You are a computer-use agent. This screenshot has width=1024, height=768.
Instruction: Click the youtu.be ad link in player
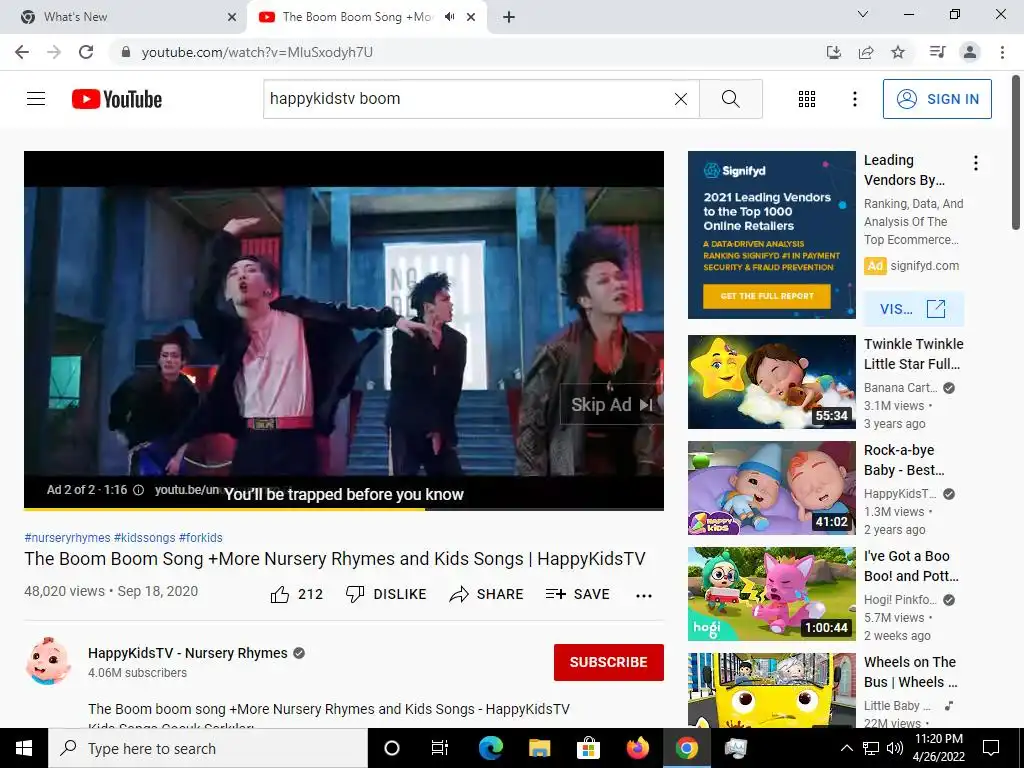(187, 490)
